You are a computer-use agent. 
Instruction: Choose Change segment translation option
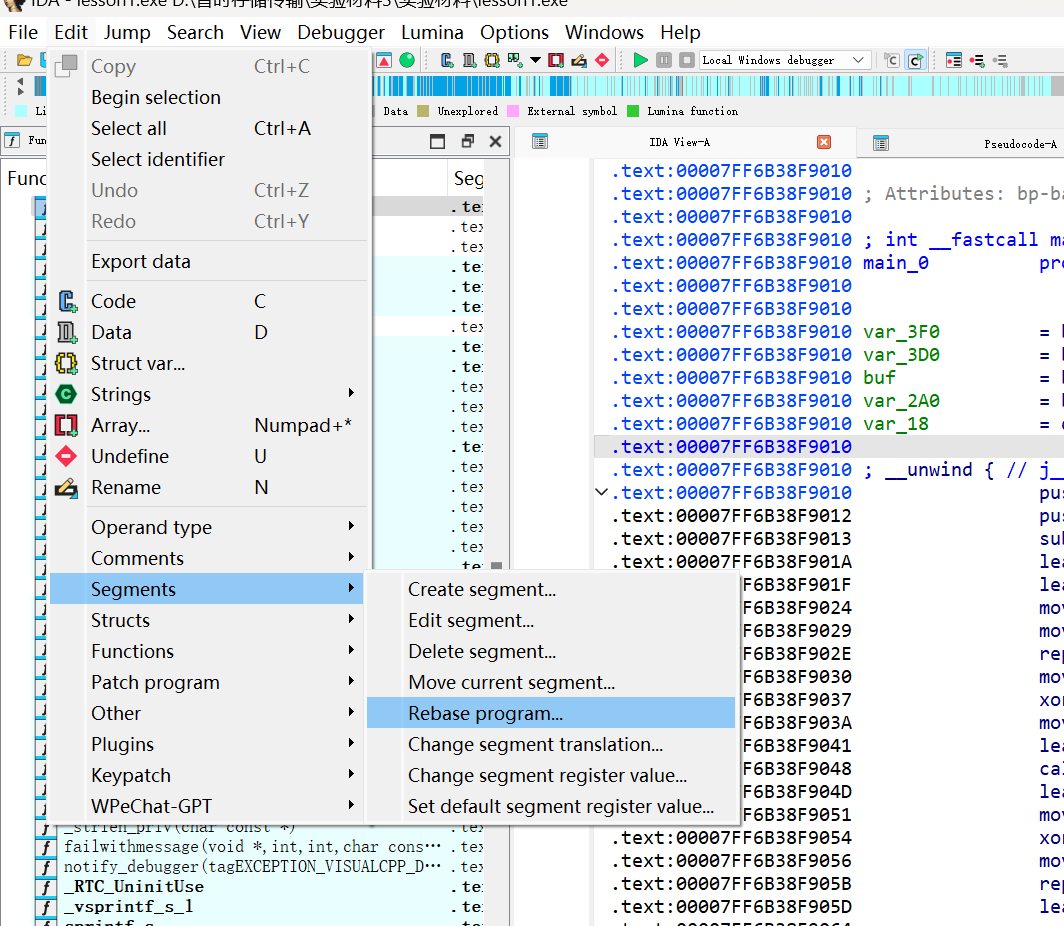(551, 744)
